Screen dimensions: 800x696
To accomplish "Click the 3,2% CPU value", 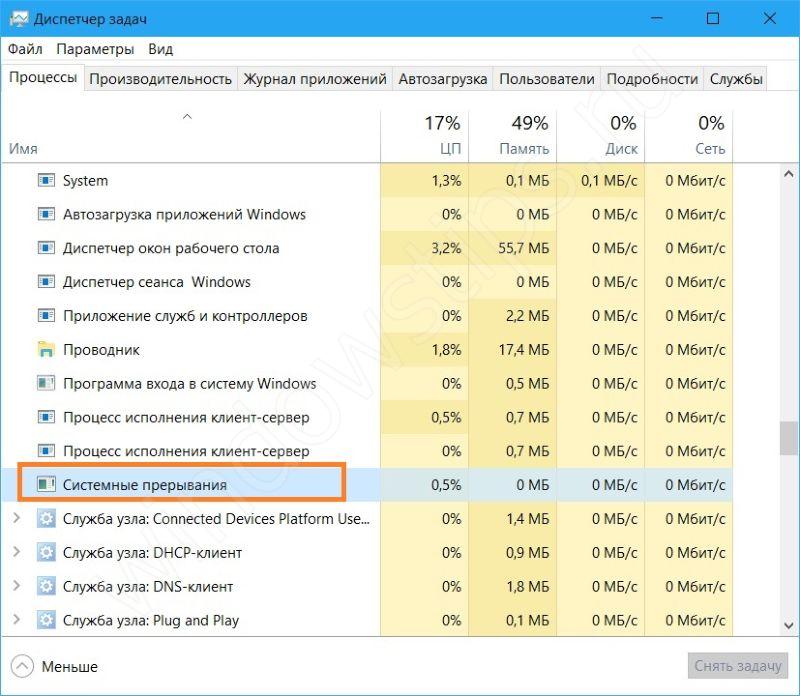I will coord(446,248).
